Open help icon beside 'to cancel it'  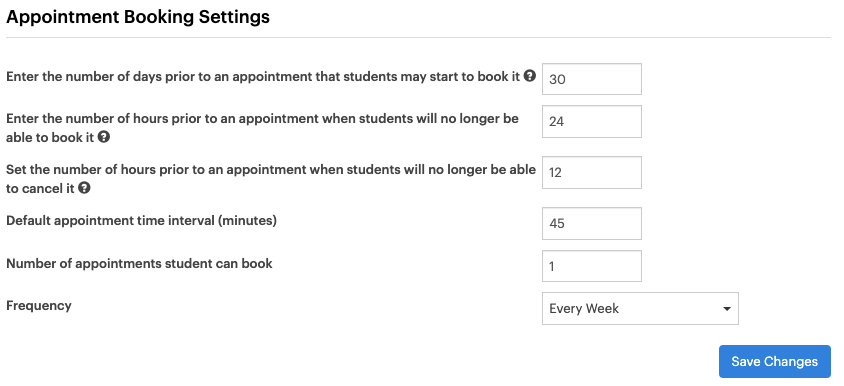coord(84,188)
